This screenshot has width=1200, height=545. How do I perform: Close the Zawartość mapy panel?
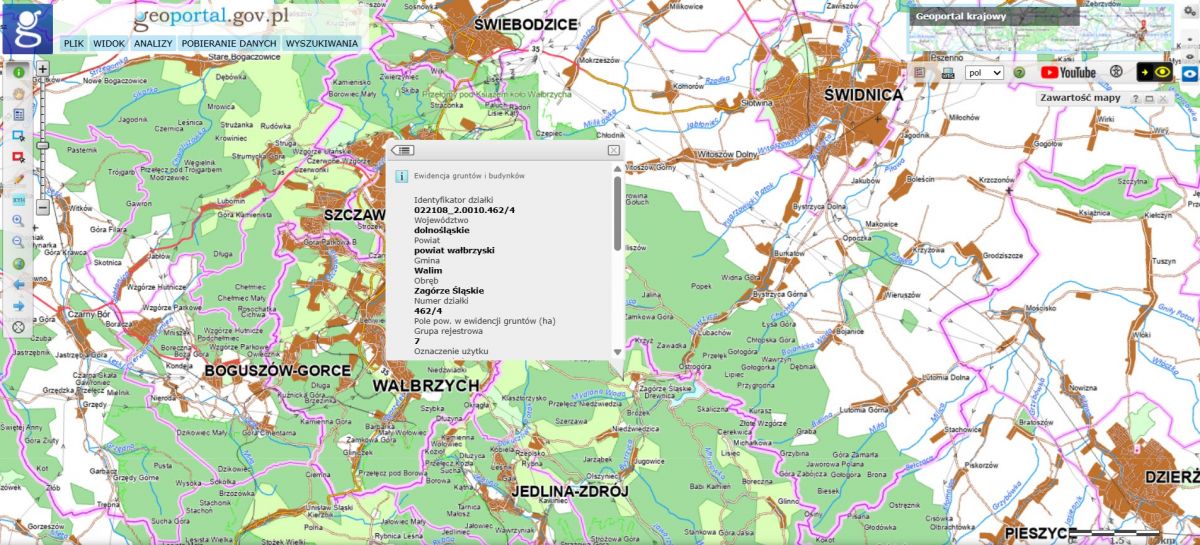coord(1164,99)
